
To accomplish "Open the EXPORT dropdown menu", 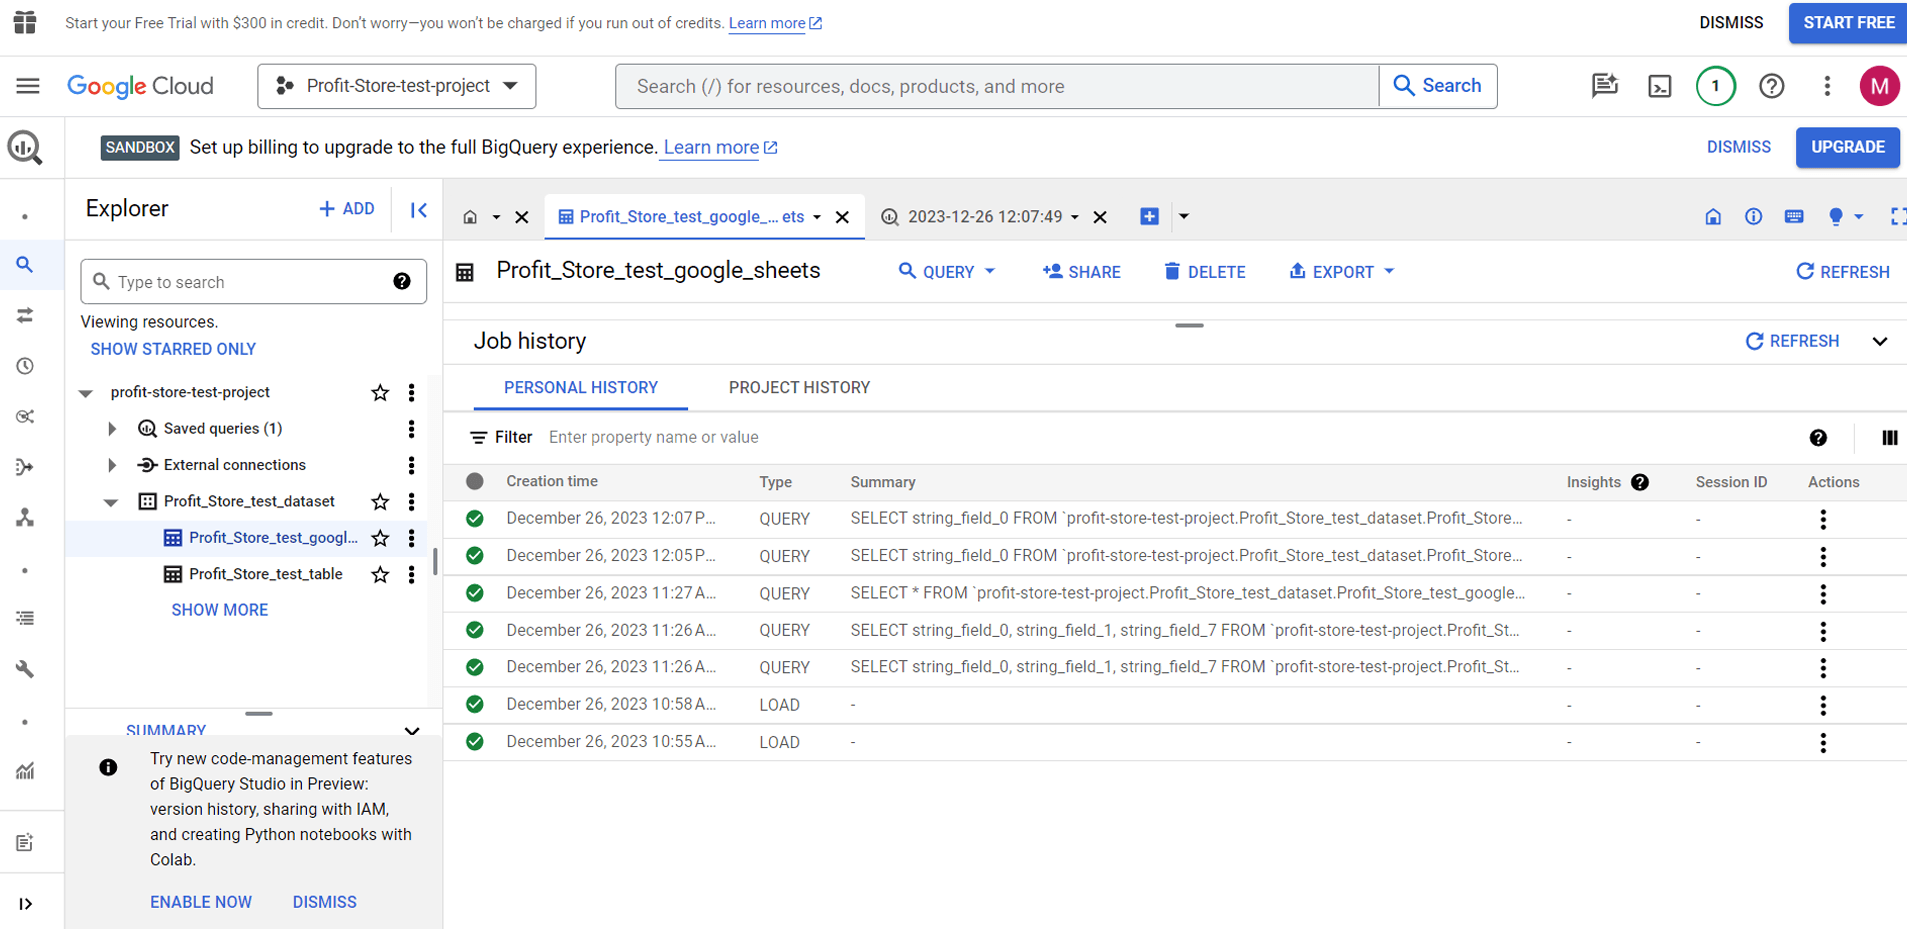I will point(1341,272).
